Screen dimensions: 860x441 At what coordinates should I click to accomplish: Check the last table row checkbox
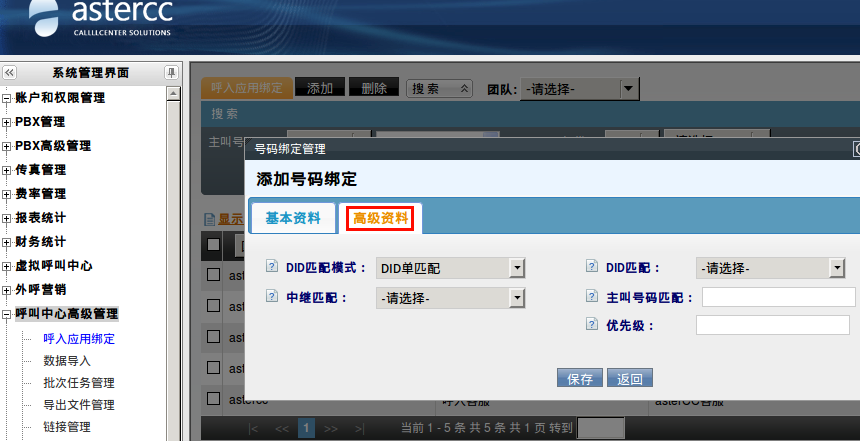pyautogui.click(x=213, y=398)
